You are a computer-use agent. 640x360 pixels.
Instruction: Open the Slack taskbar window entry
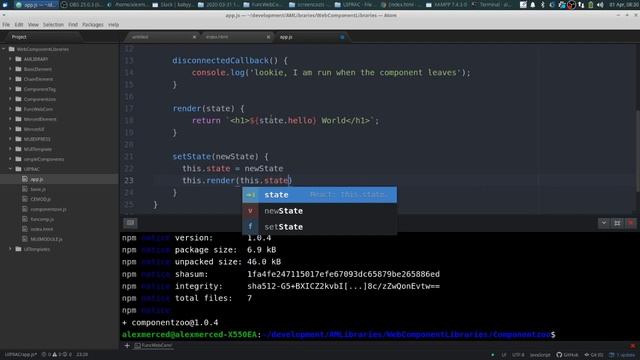[x=173, y=5]
